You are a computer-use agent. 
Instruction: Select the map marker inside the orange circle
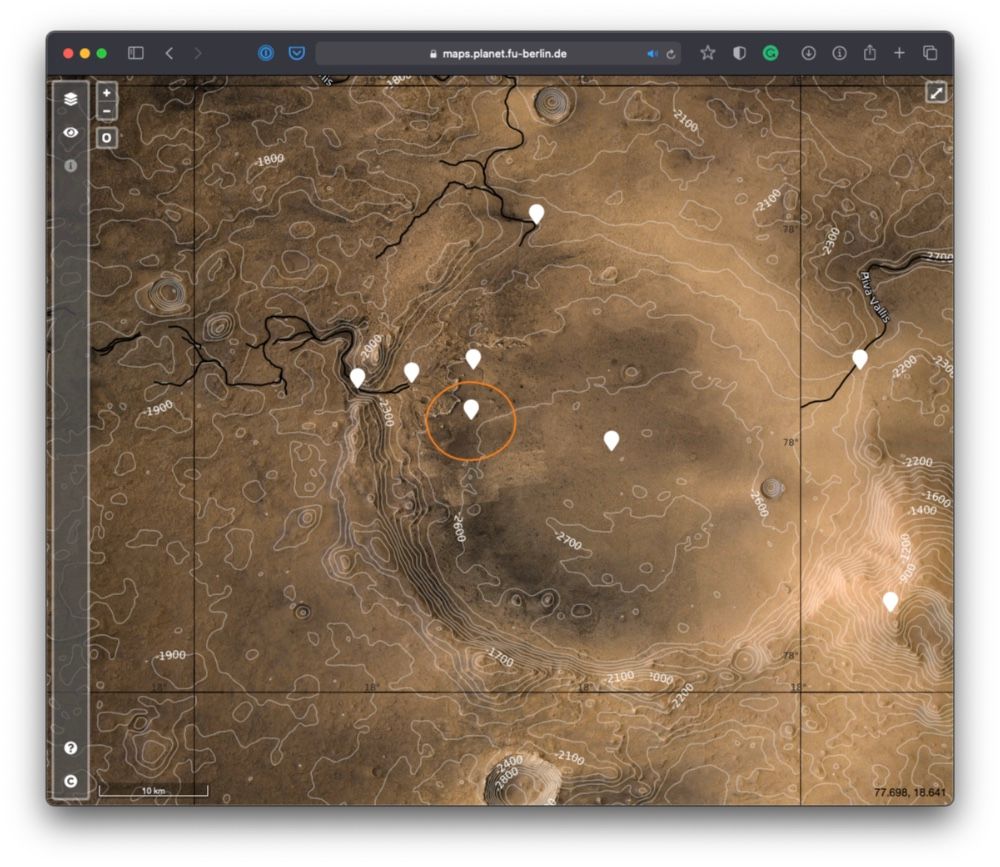click(471, 408)
